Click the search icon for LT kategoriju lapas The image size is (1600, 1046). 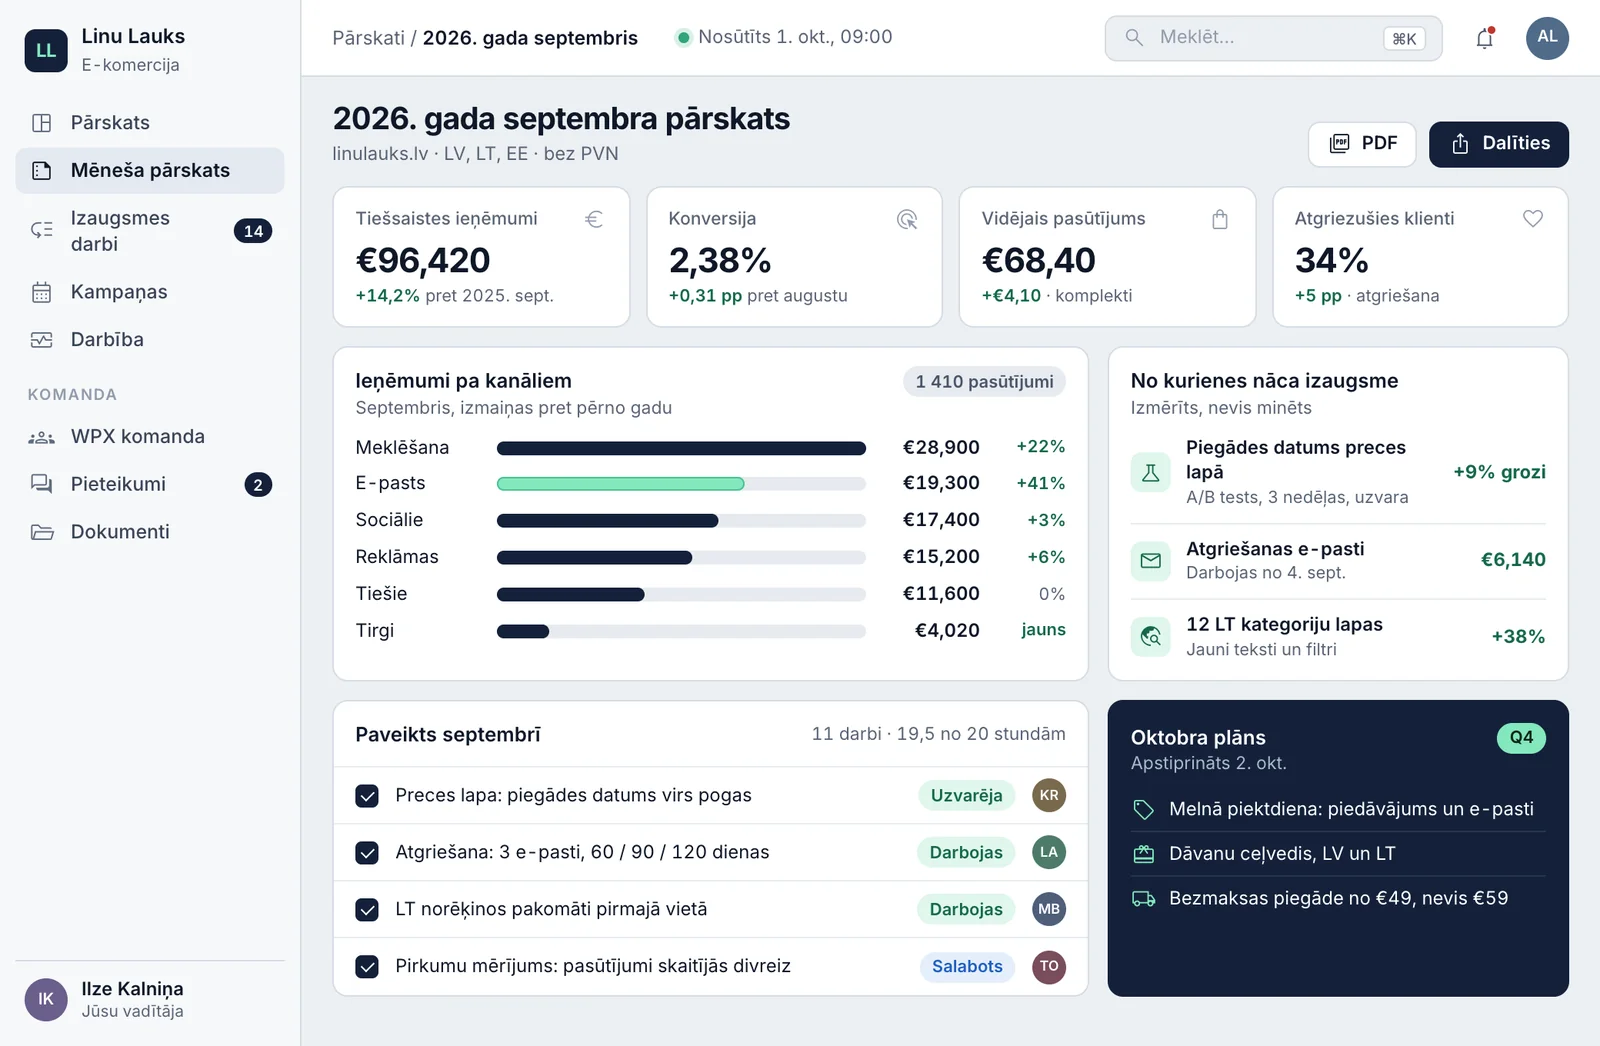[x=1151, y=636]
